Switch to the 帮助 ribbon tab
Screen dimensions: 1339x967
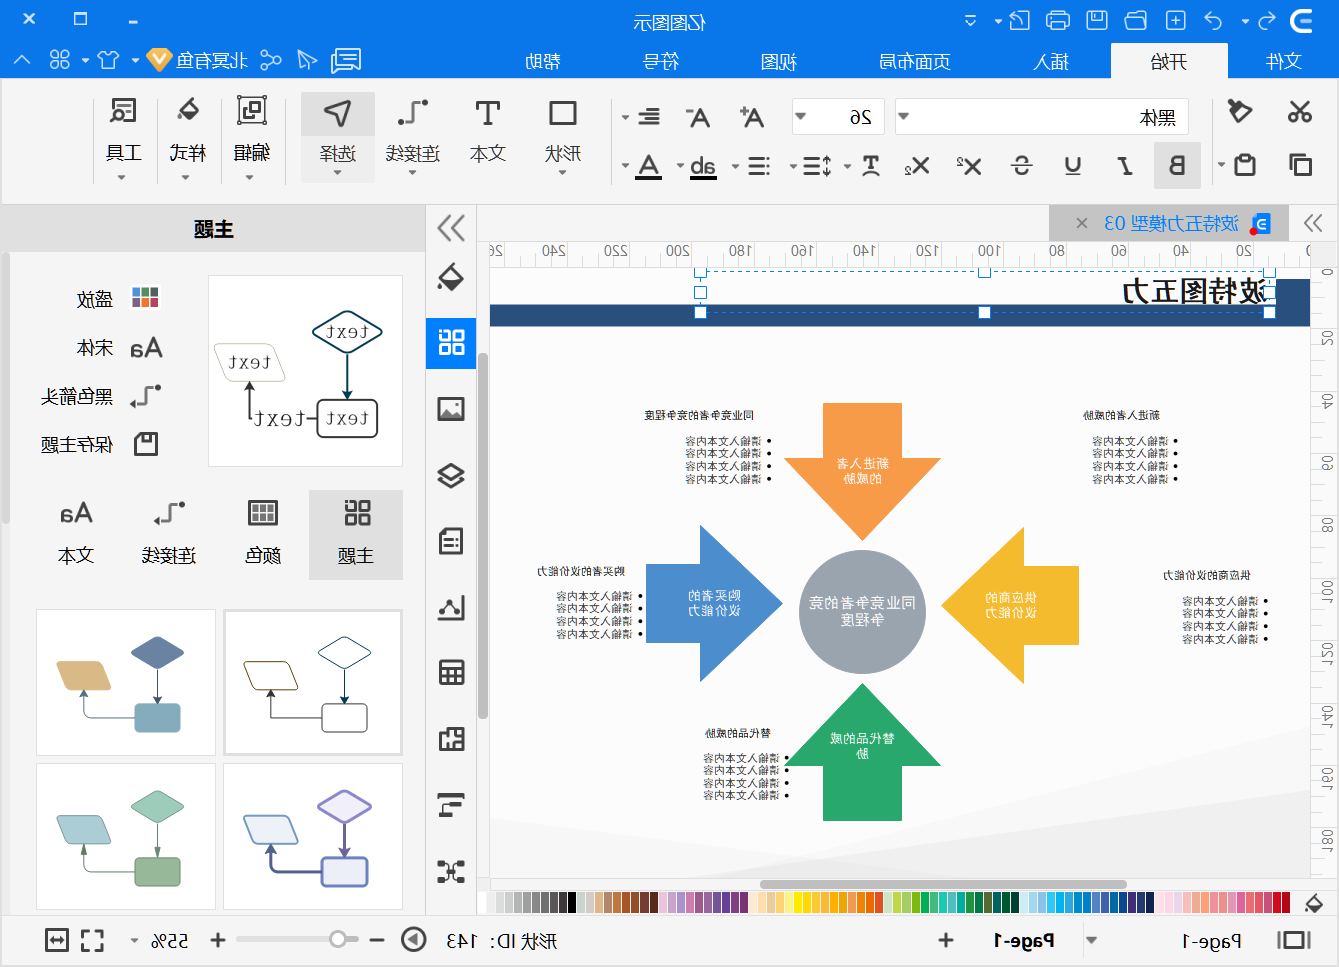[543, 61]
